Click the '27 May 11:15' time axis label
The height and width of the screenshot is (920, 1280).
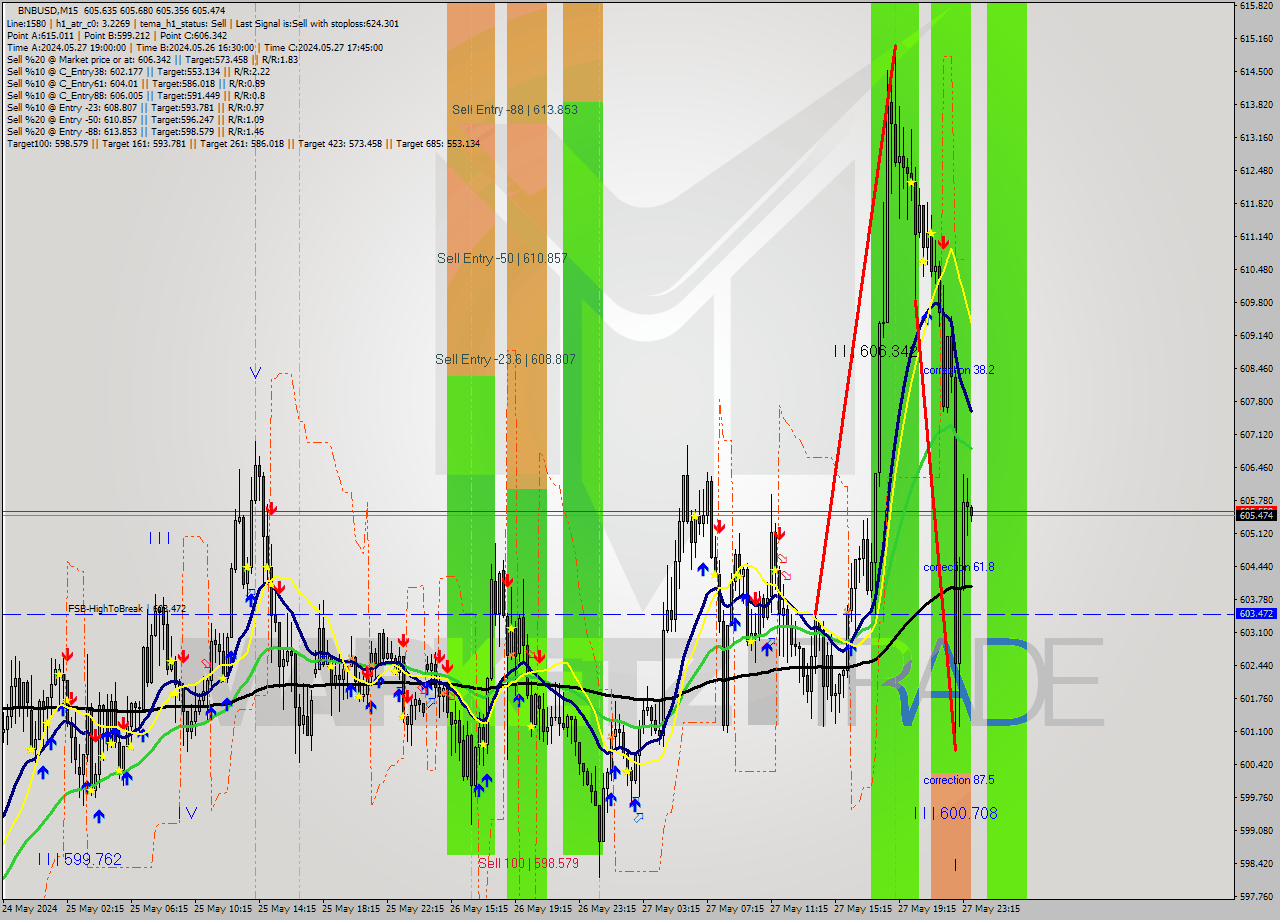tap(799, 909)
